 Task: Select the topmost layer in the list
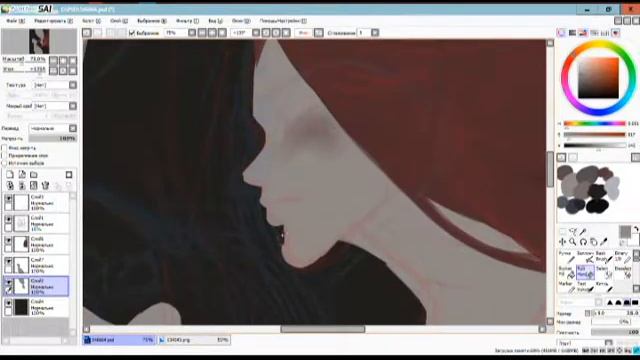point(37,202)
